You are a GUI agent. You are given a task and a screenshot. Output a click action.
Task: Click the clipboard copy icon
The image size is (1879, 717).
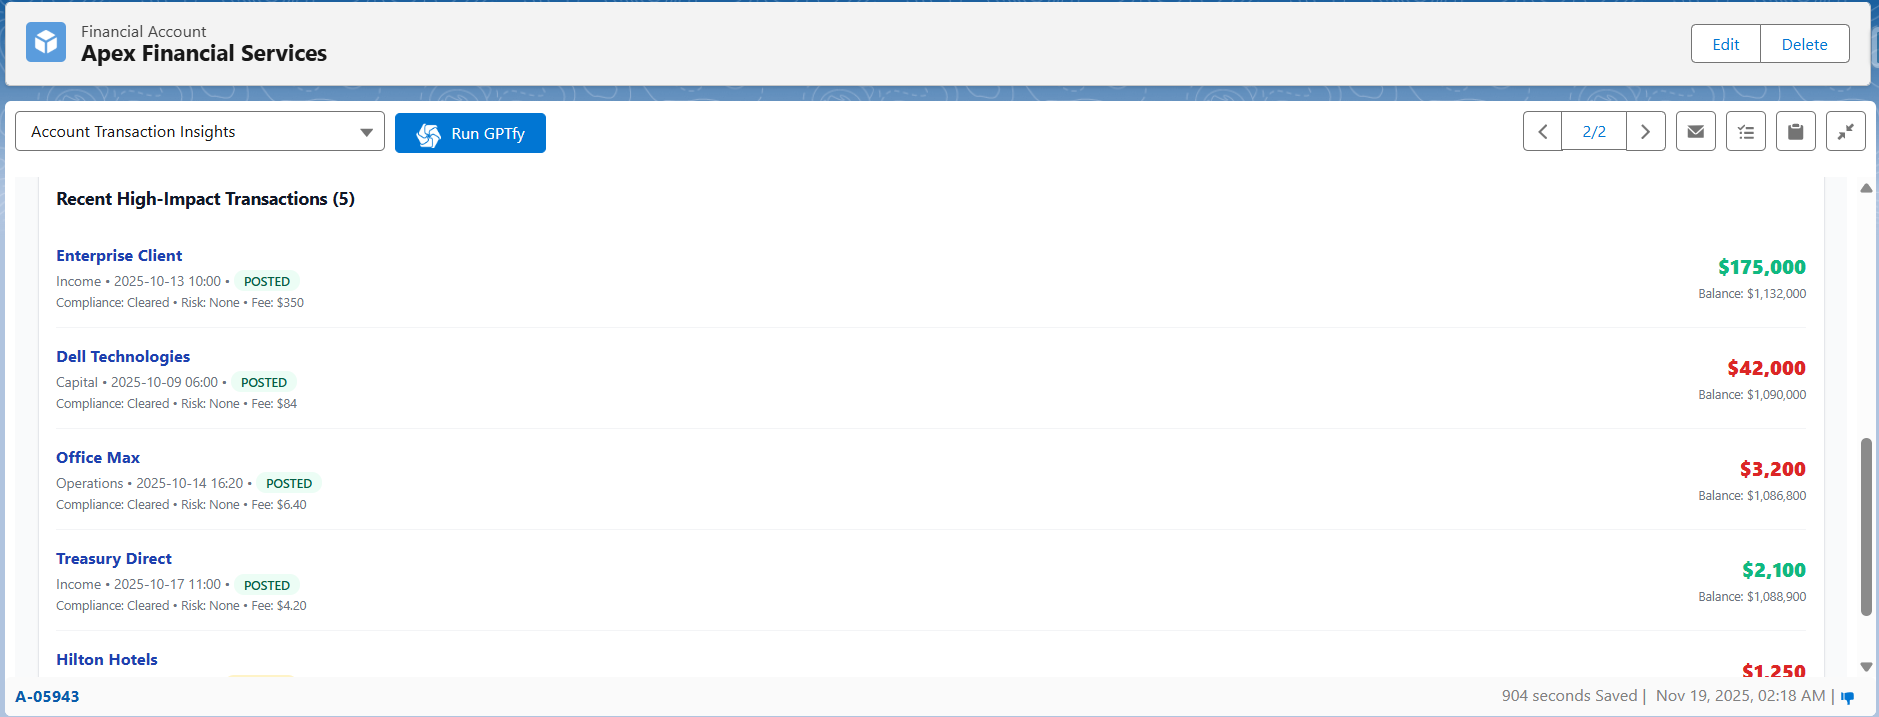pyautogui.click(x=1795, y=132)
